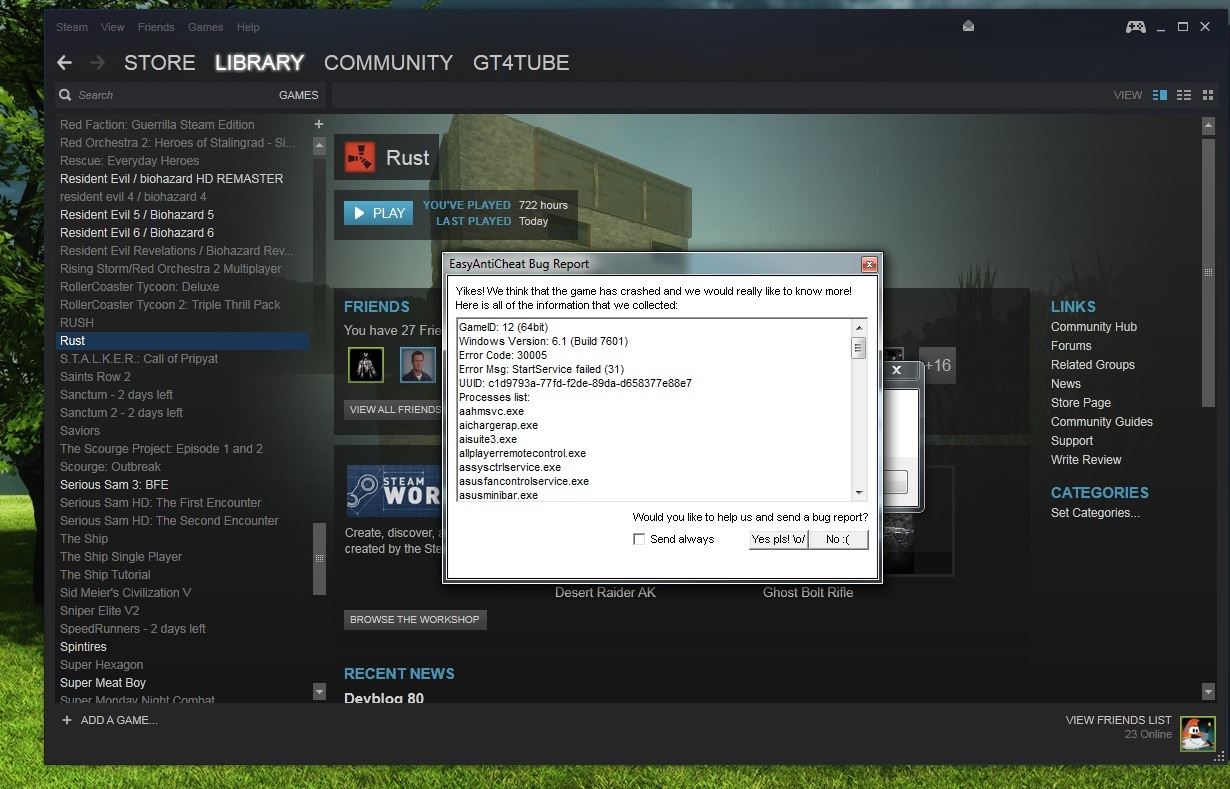This screenshot has width=1230, height=789.
Task: Click the Write Review link
Action: click(x=1086, y=460)
